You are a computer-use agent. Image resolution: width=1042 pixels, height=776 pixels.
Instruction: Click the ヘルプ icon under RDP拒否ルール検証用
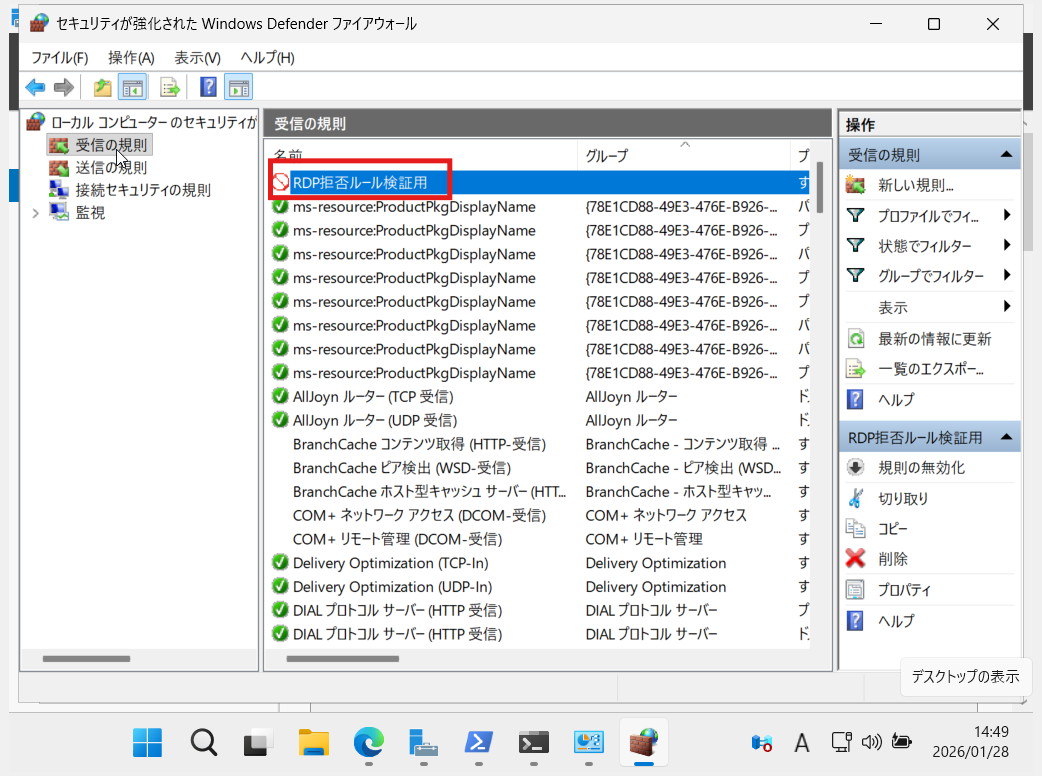tap(856, 621)
